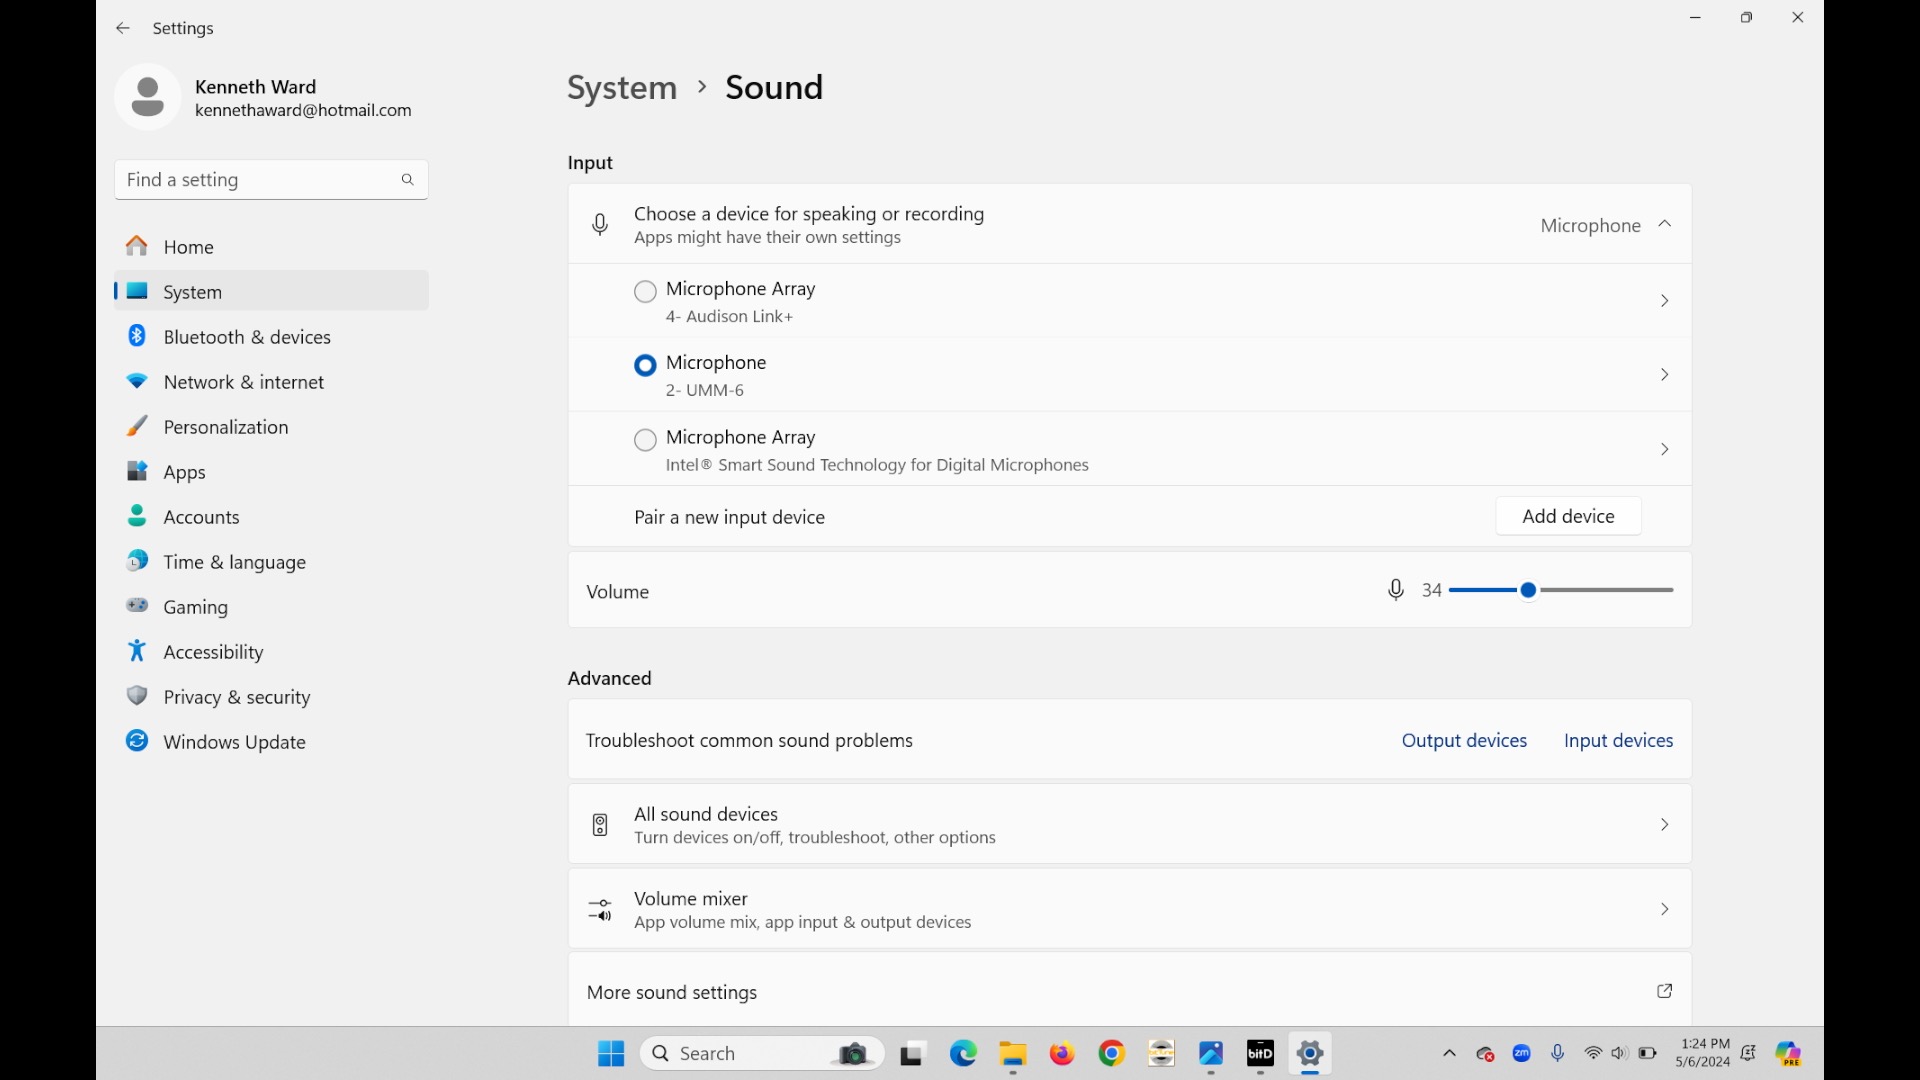The height and width of the screenshot is (1080, 1920).
Task: Click inside Find a setting search box
Action: pos(271,180)
